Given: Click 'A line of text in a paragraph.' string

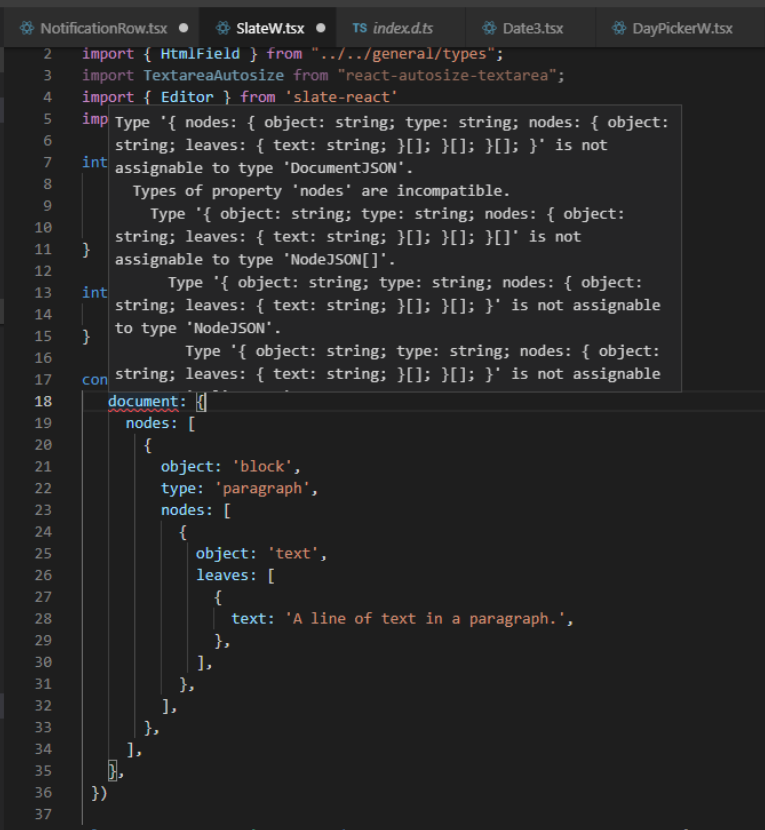Looking at the screenshot, I should [425, 619].
